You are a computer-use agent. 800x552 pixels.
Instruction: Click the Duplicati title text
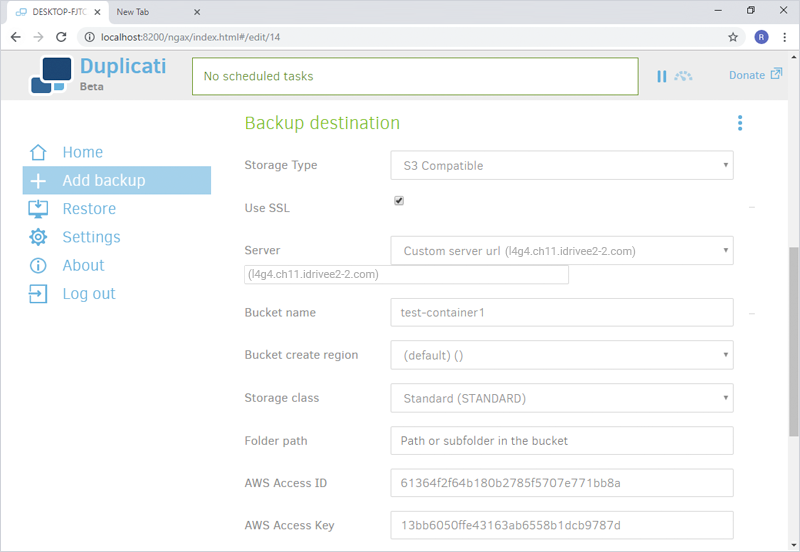(x=123, y=66)
